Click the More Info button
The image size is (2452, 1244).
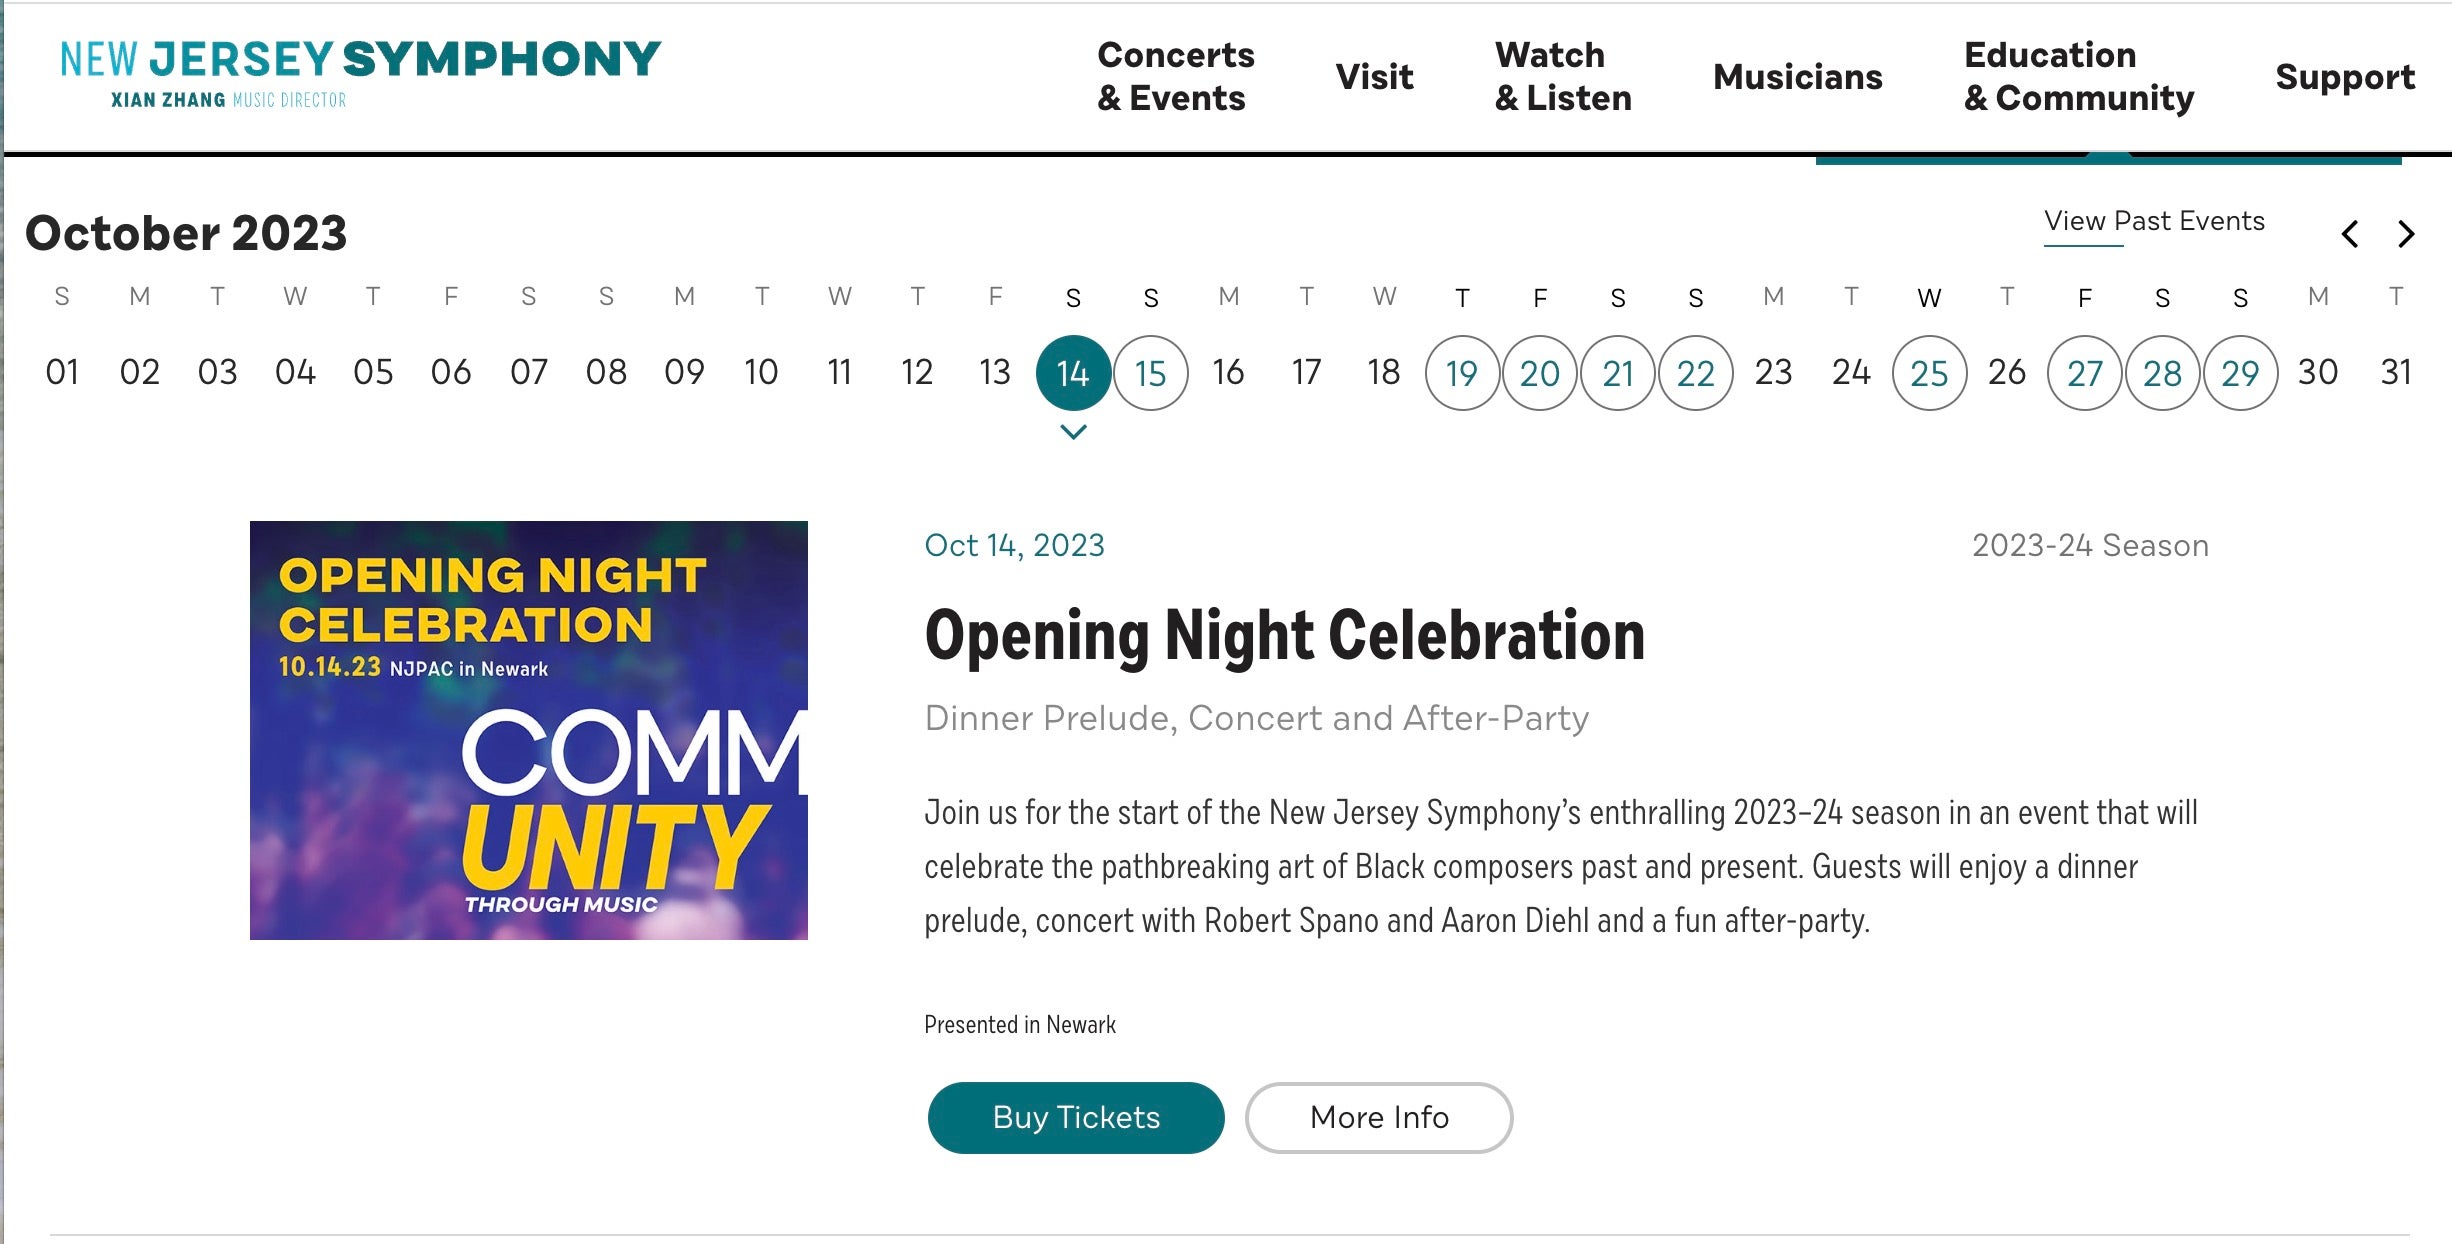[x=1379, y=1117]
